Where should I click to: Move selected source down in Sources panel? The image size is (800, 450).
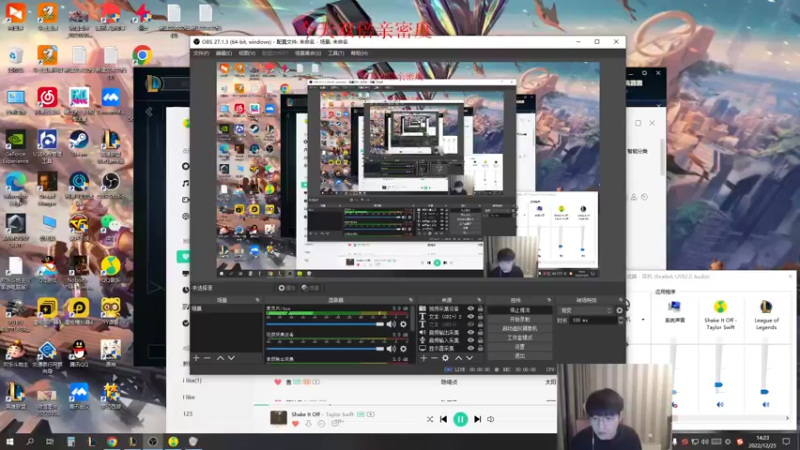pyautogui.click(x=469, y=358)
